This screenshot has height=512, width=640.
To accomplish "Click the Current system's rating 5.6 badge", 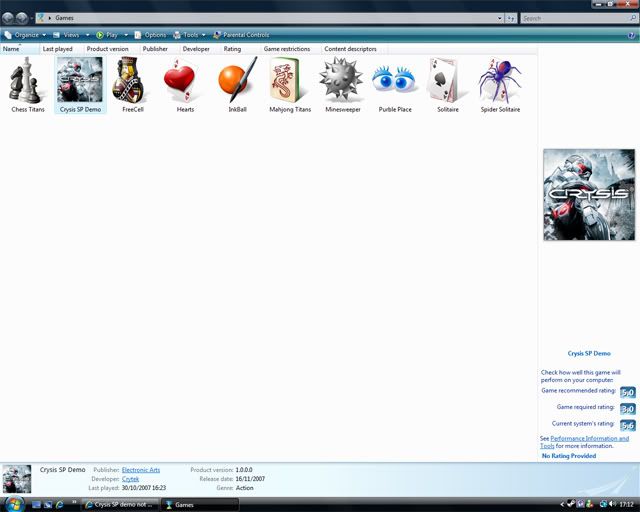I will [x=627, y=426].
